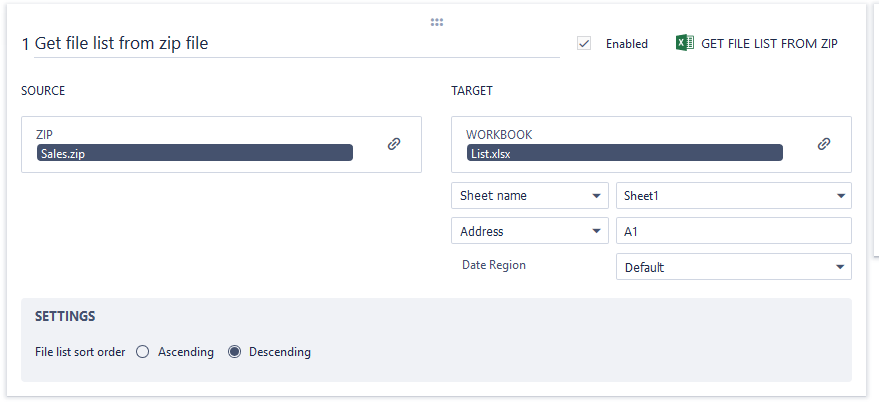Click the SETTINGS section header
Viewport: 879px width, 403px height.
pyautogui.click(x=65, y=316)
